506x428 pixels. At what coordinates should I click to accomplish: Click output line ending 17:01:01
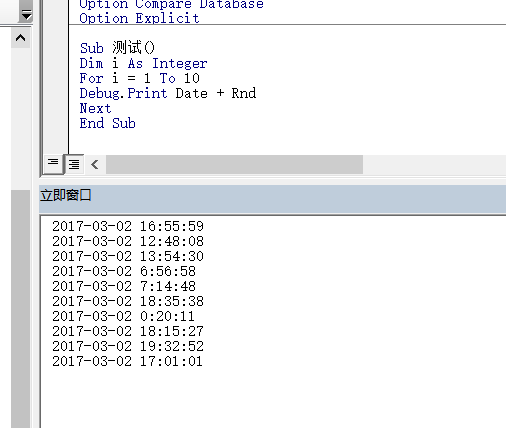point(127,361)
